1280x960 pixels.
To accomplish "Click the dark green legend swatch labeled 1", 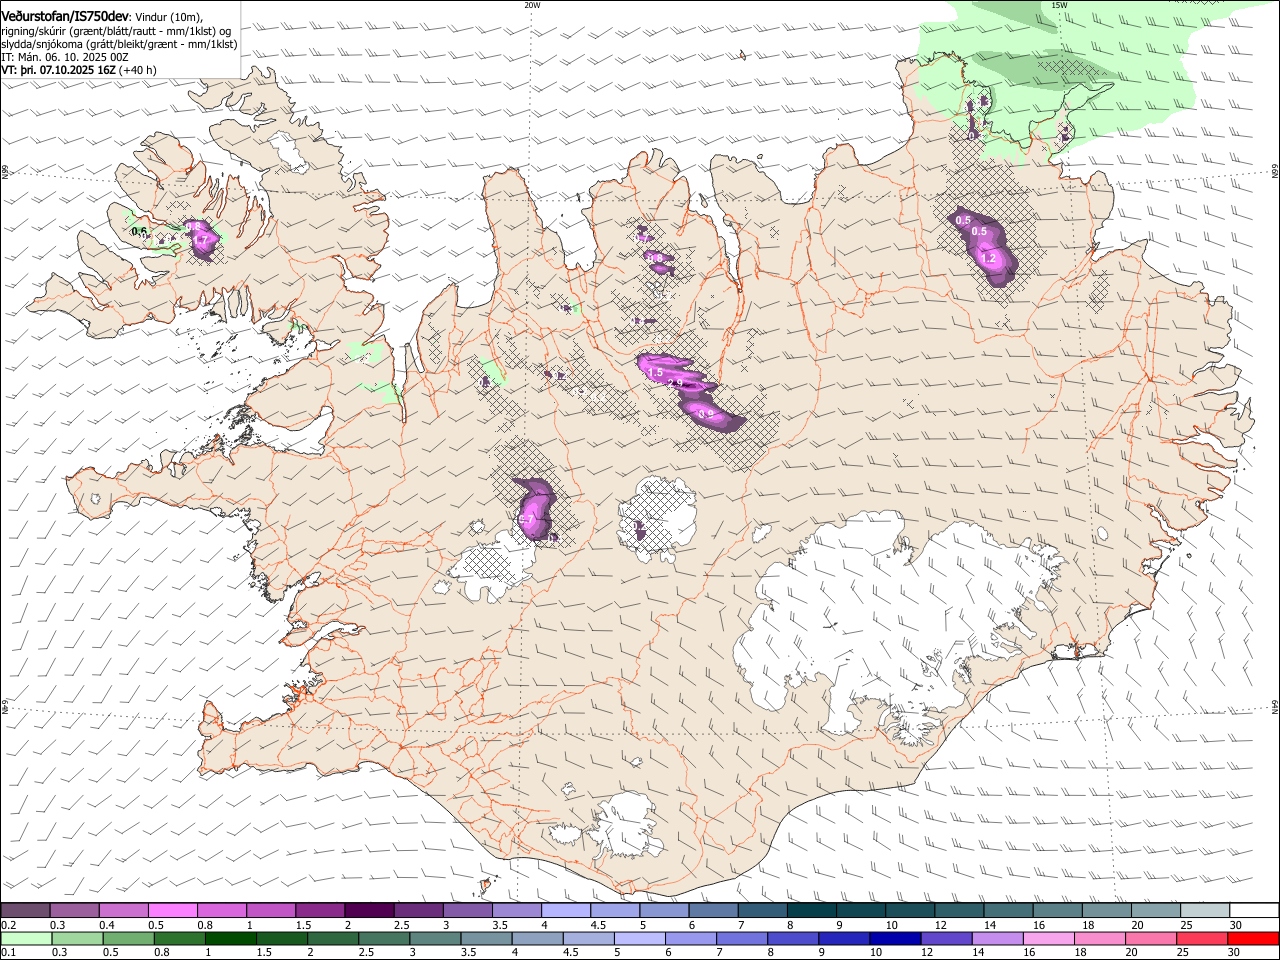I will coord(230,938).
